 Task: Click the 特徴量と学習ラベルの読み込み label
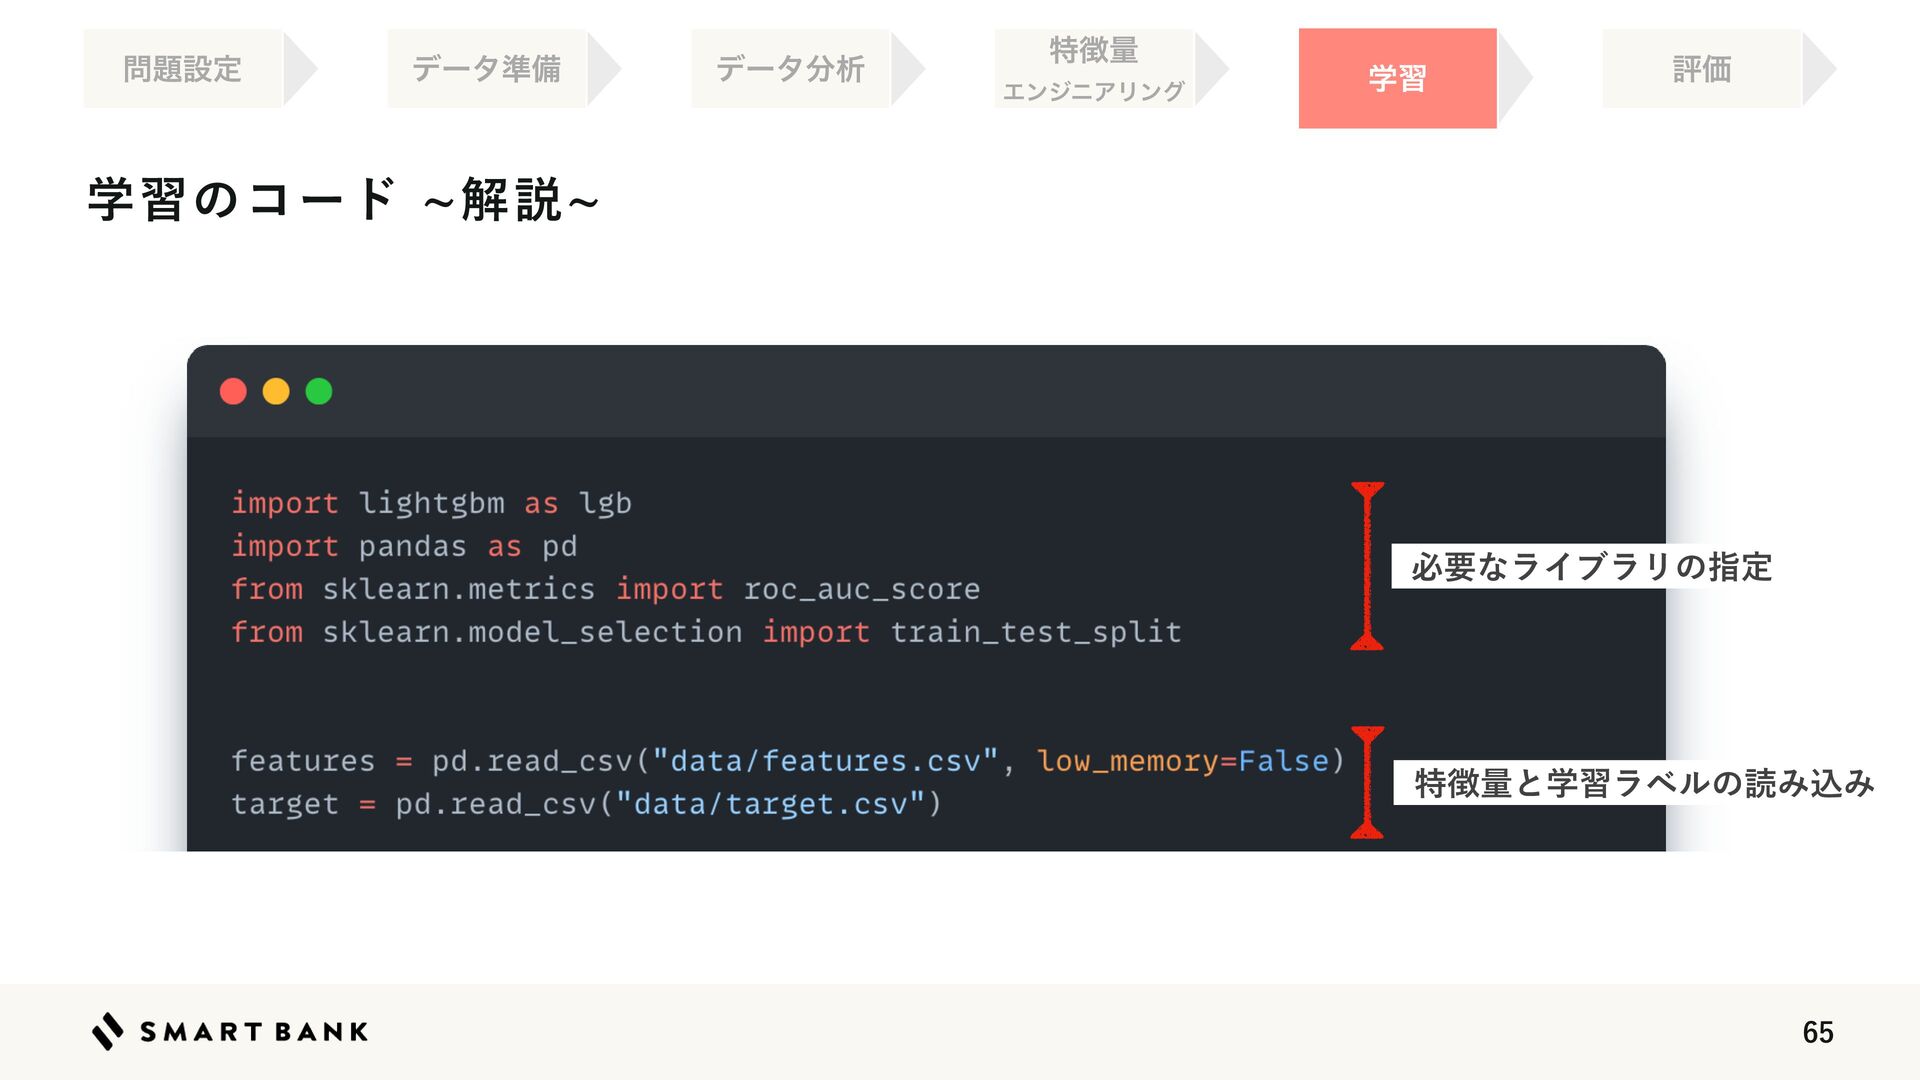pyautogui.click(x=1643, y=783)
